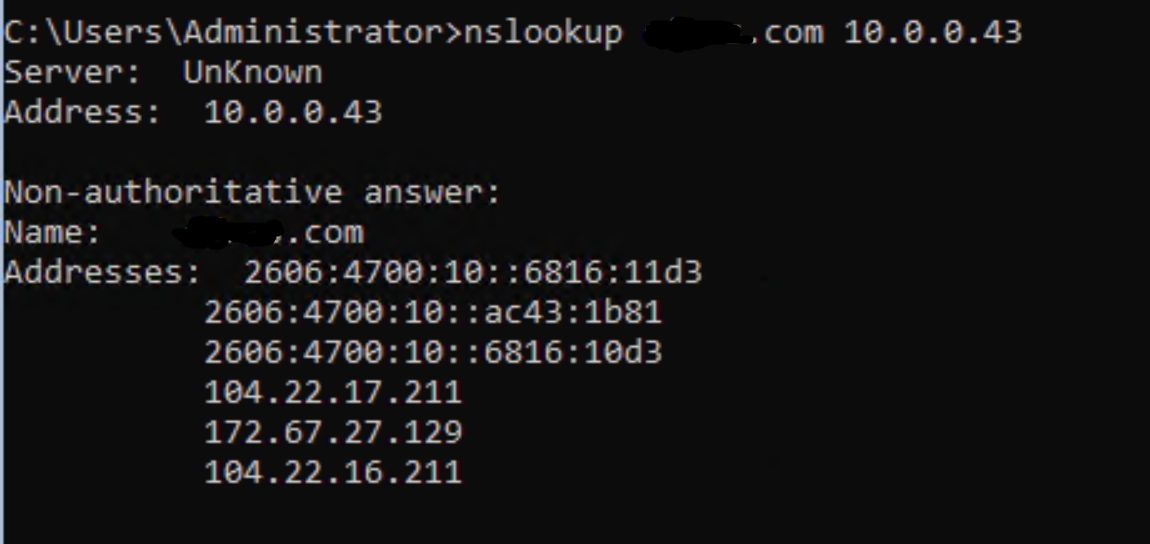Image resolution: width=1150 pixels, height=544 pixels.
Task: Click 10.0.0.43 on the Address line
Action: click(293, 112)
